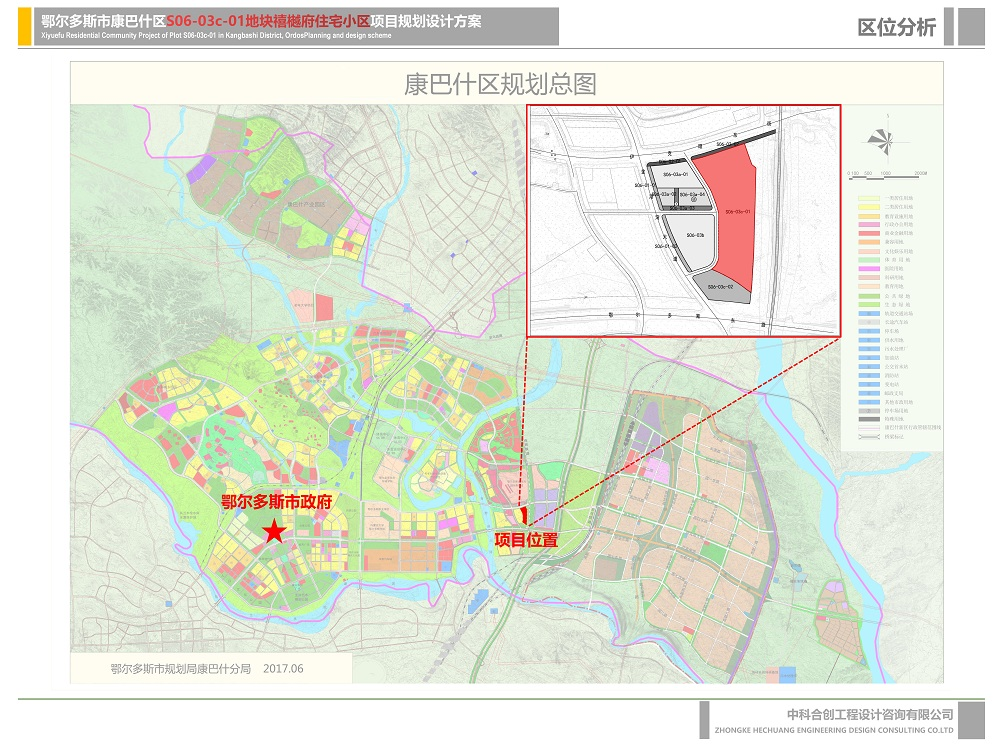Screen dimensions: 1000x750
Task: Select the S06-03b parcel in the inset map
Action: click(693, 241)
